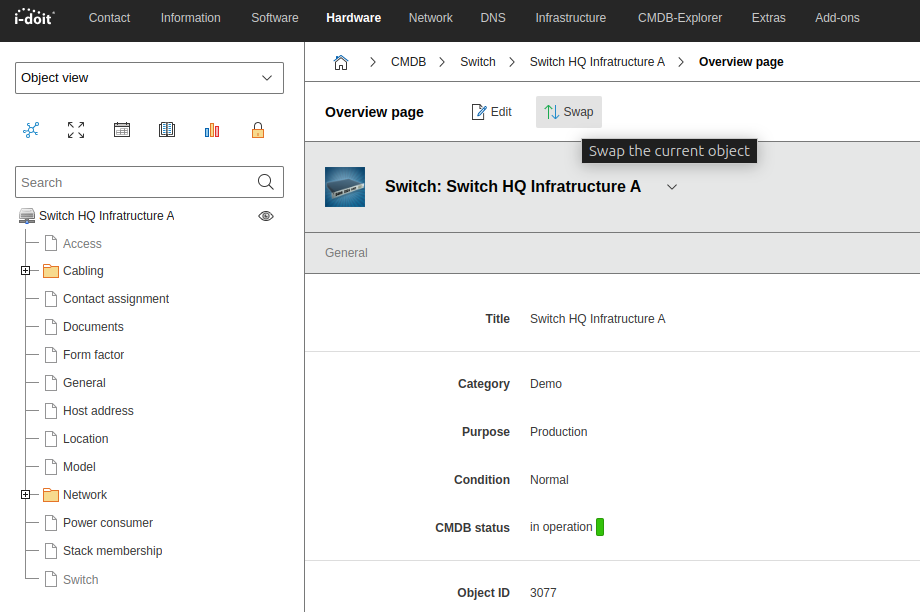This screenshot has height=612, width=920.
Task: Click the green CMDB status color indicator
Action: [600, 527]
